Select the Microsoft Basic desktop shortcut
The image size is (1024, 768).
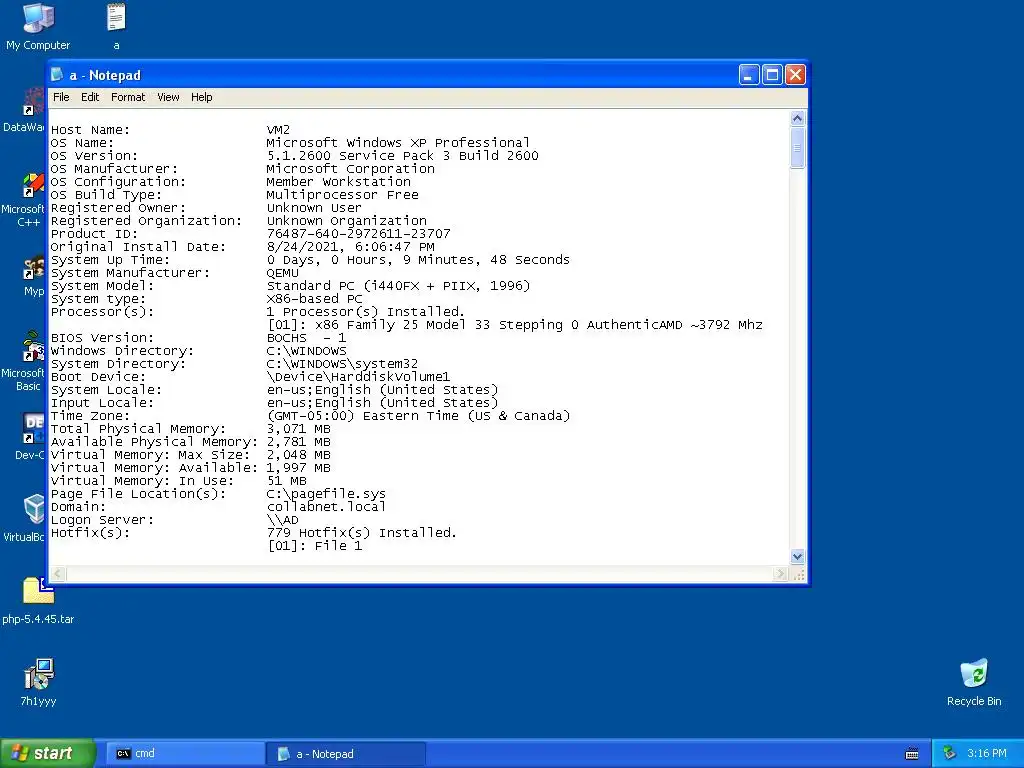coord(24,362)
